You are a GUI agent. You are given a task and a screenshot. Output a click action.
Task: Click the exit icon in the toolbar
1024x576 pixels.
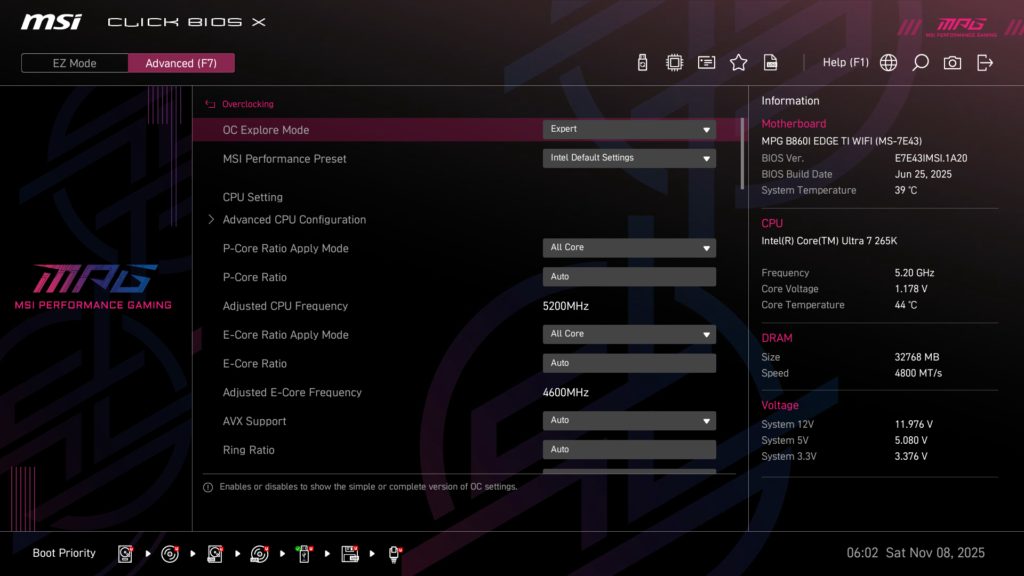(985, 61)
